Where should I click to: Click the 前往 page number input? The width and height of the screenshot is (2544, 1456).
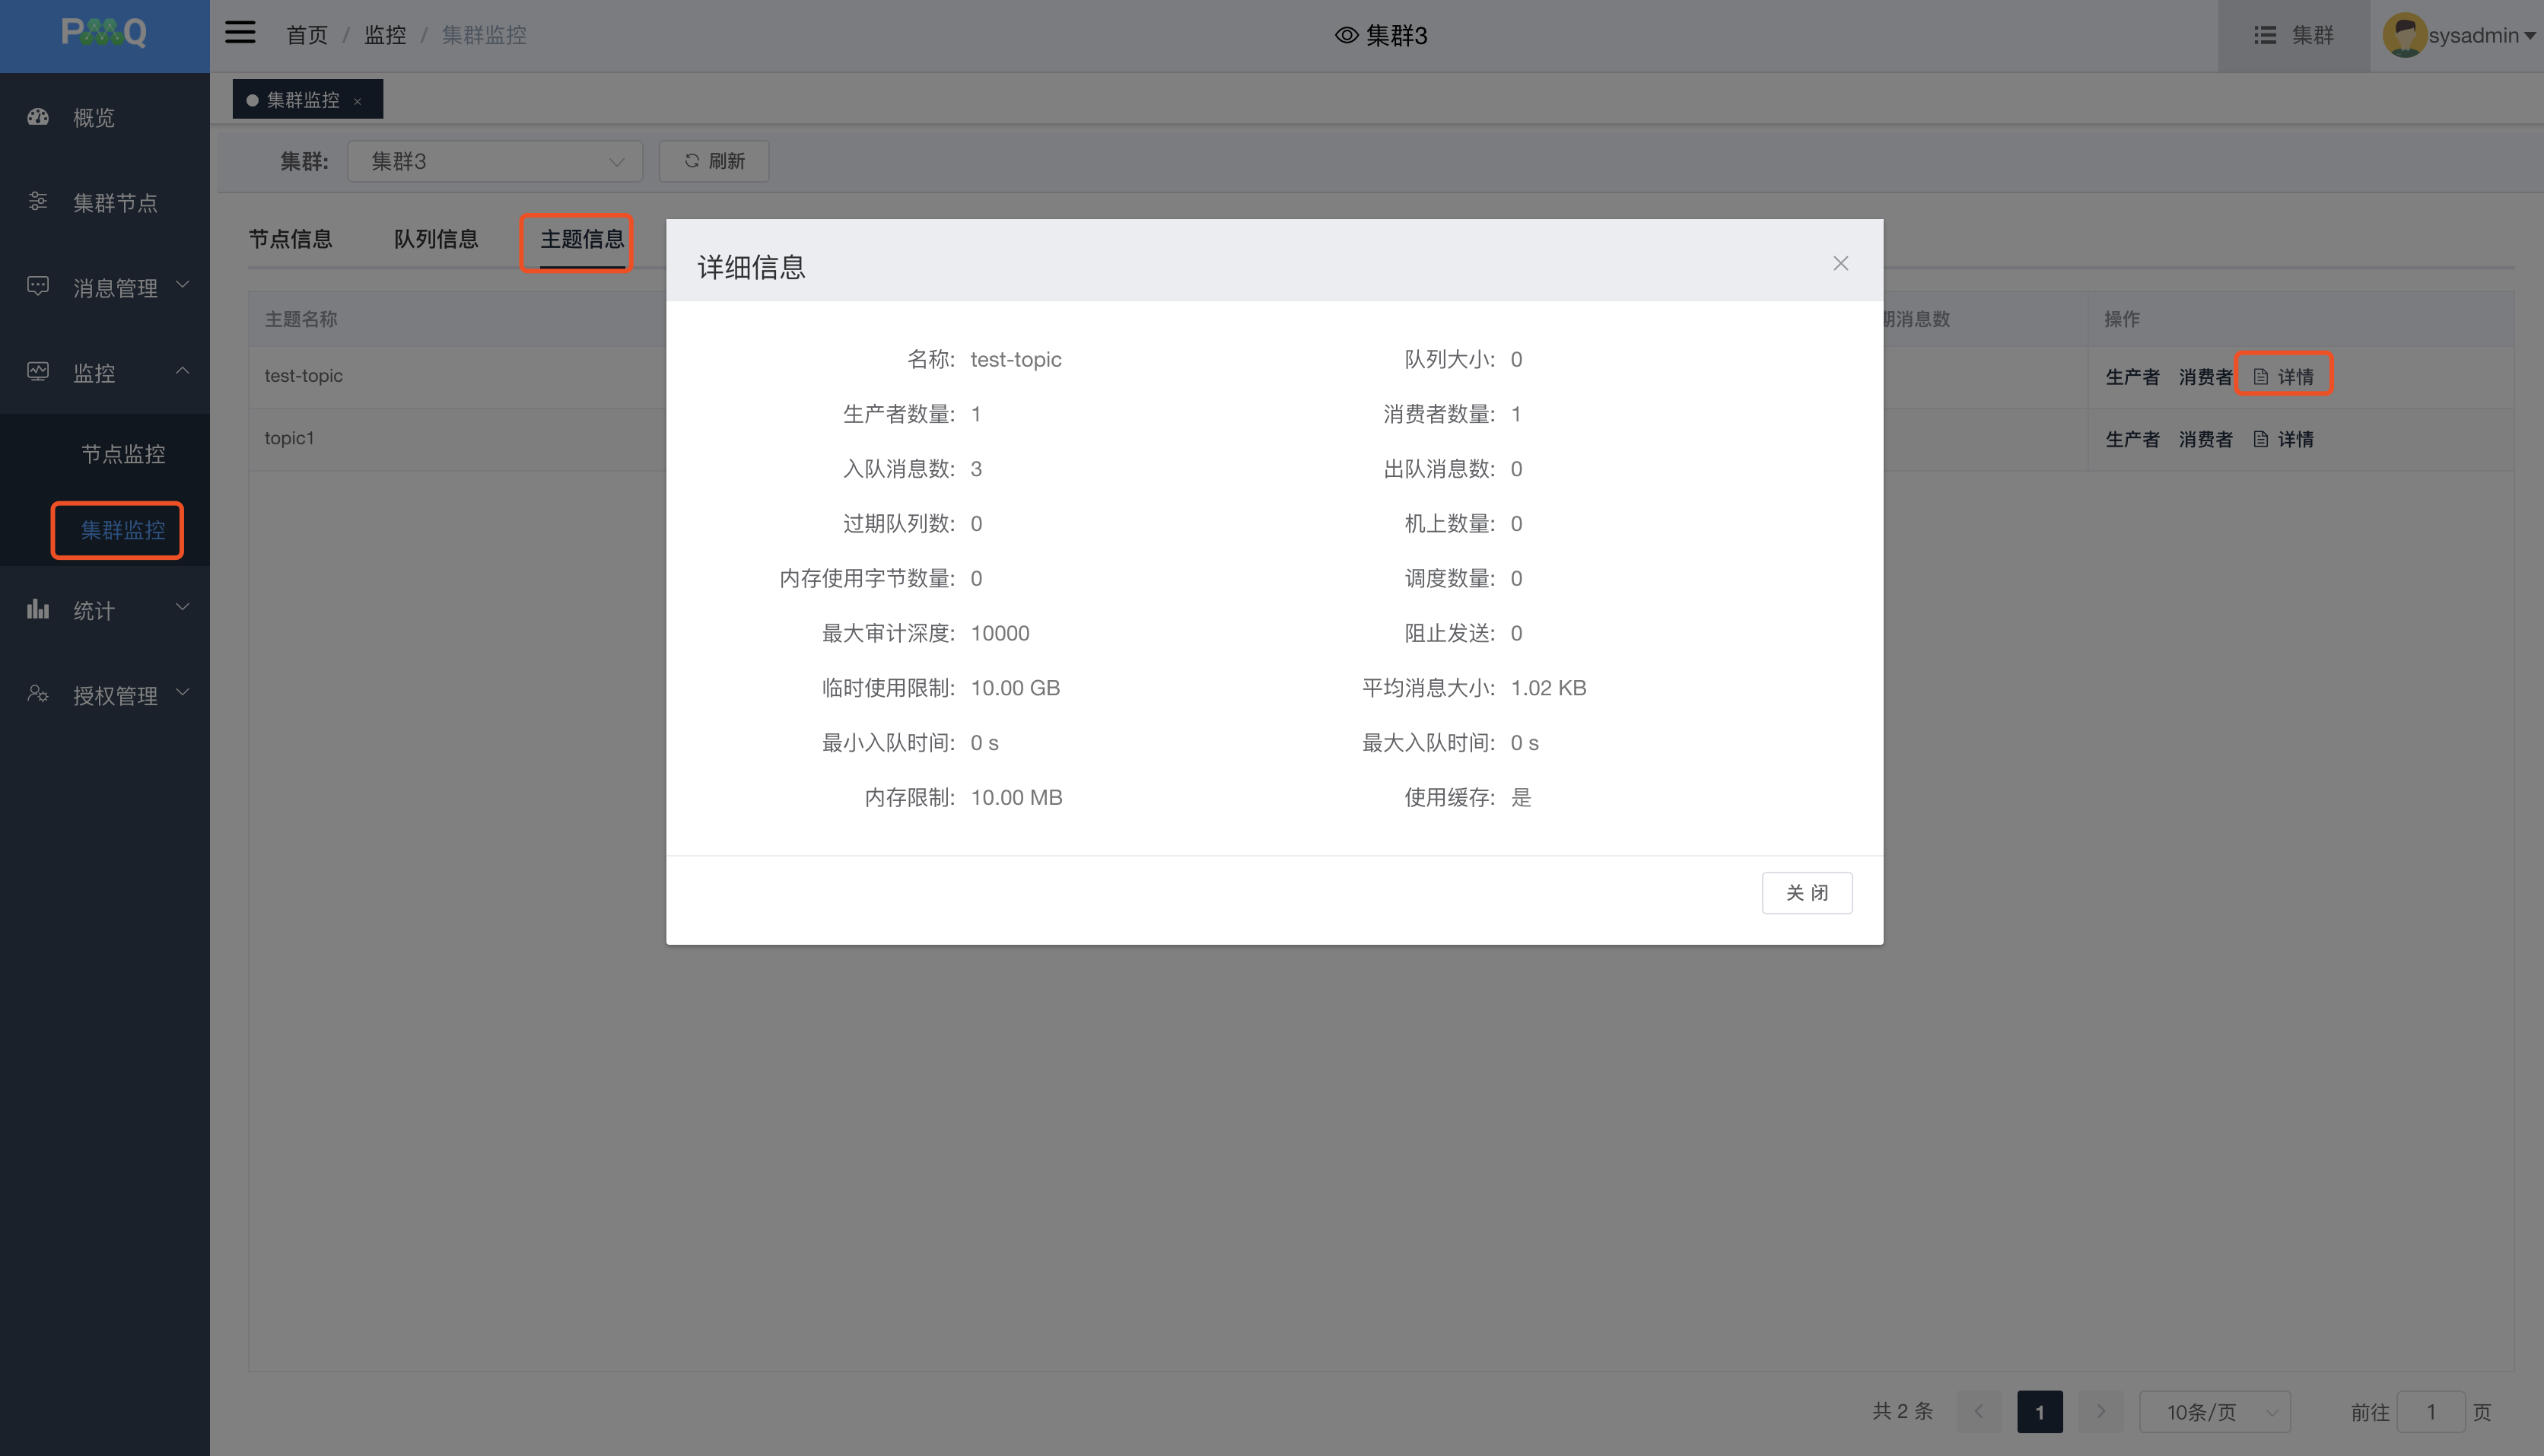(2430, 1411)
